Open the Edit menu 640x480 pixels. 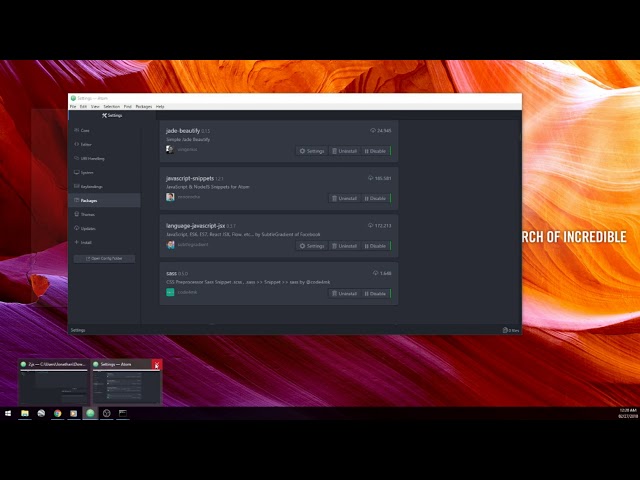click(83, 107)
